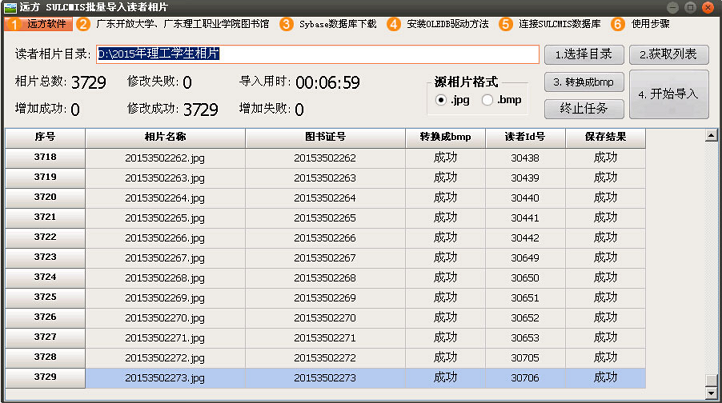Click cell 20153502264.jpg

(165, 198)
